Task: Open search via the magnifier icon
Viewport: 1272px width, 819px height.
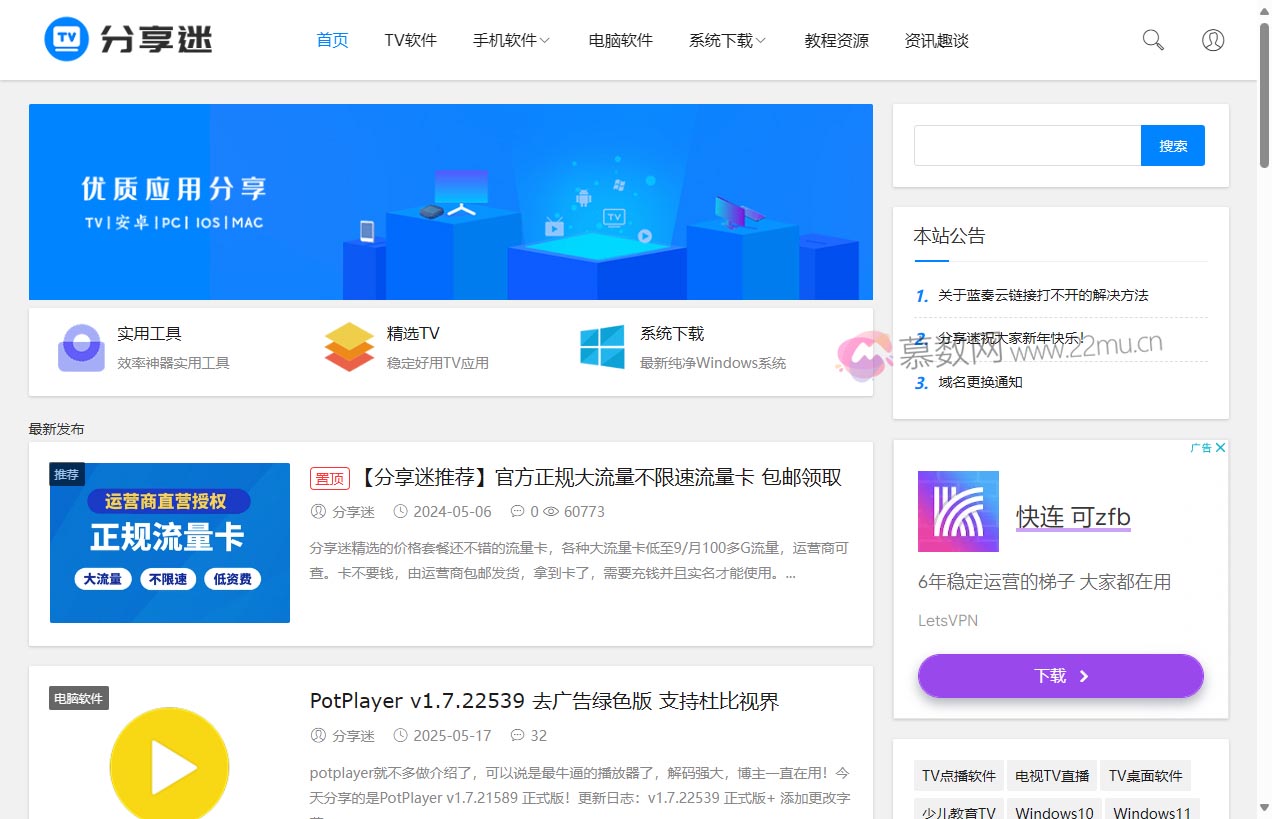Action: tap(1152, 39)
